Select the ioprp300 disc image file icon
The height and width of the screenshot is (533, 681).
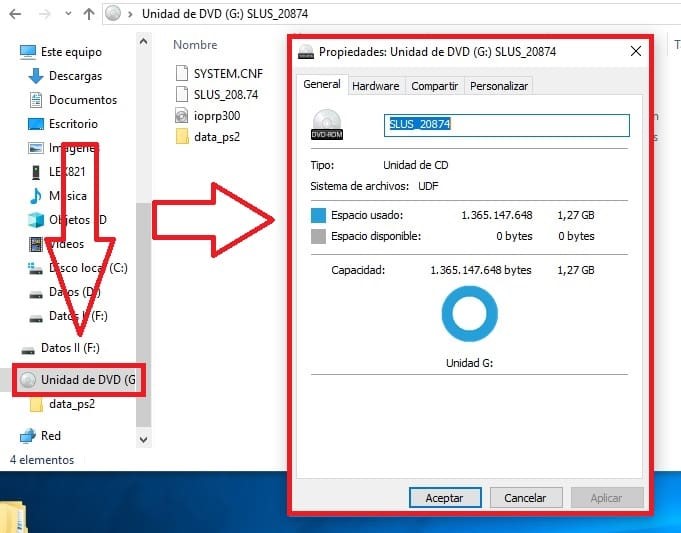(181, 115)
